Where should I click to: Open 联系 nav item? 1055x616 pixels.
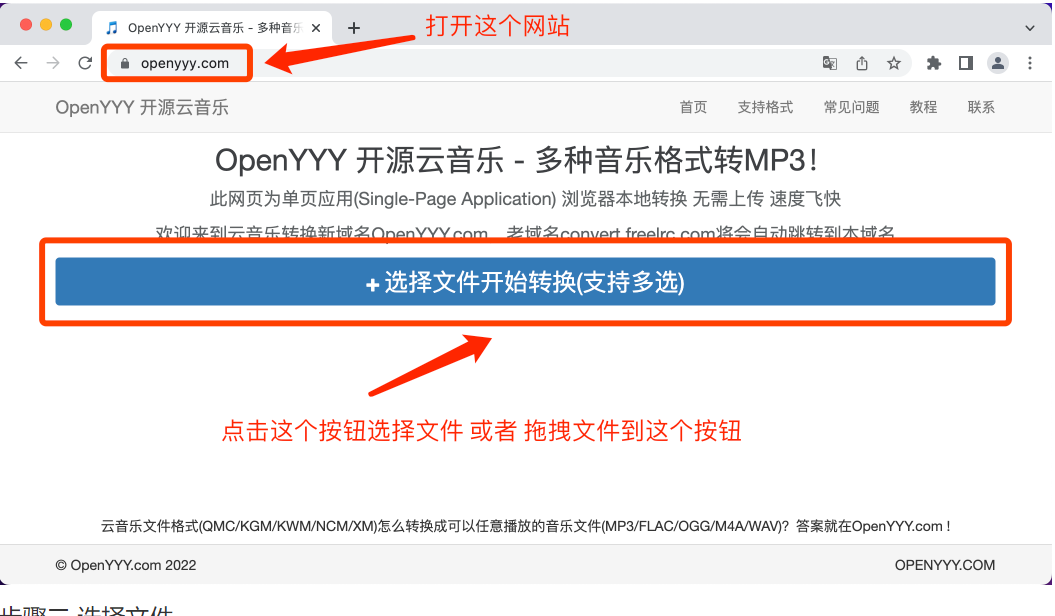click(x=981, y=108)
